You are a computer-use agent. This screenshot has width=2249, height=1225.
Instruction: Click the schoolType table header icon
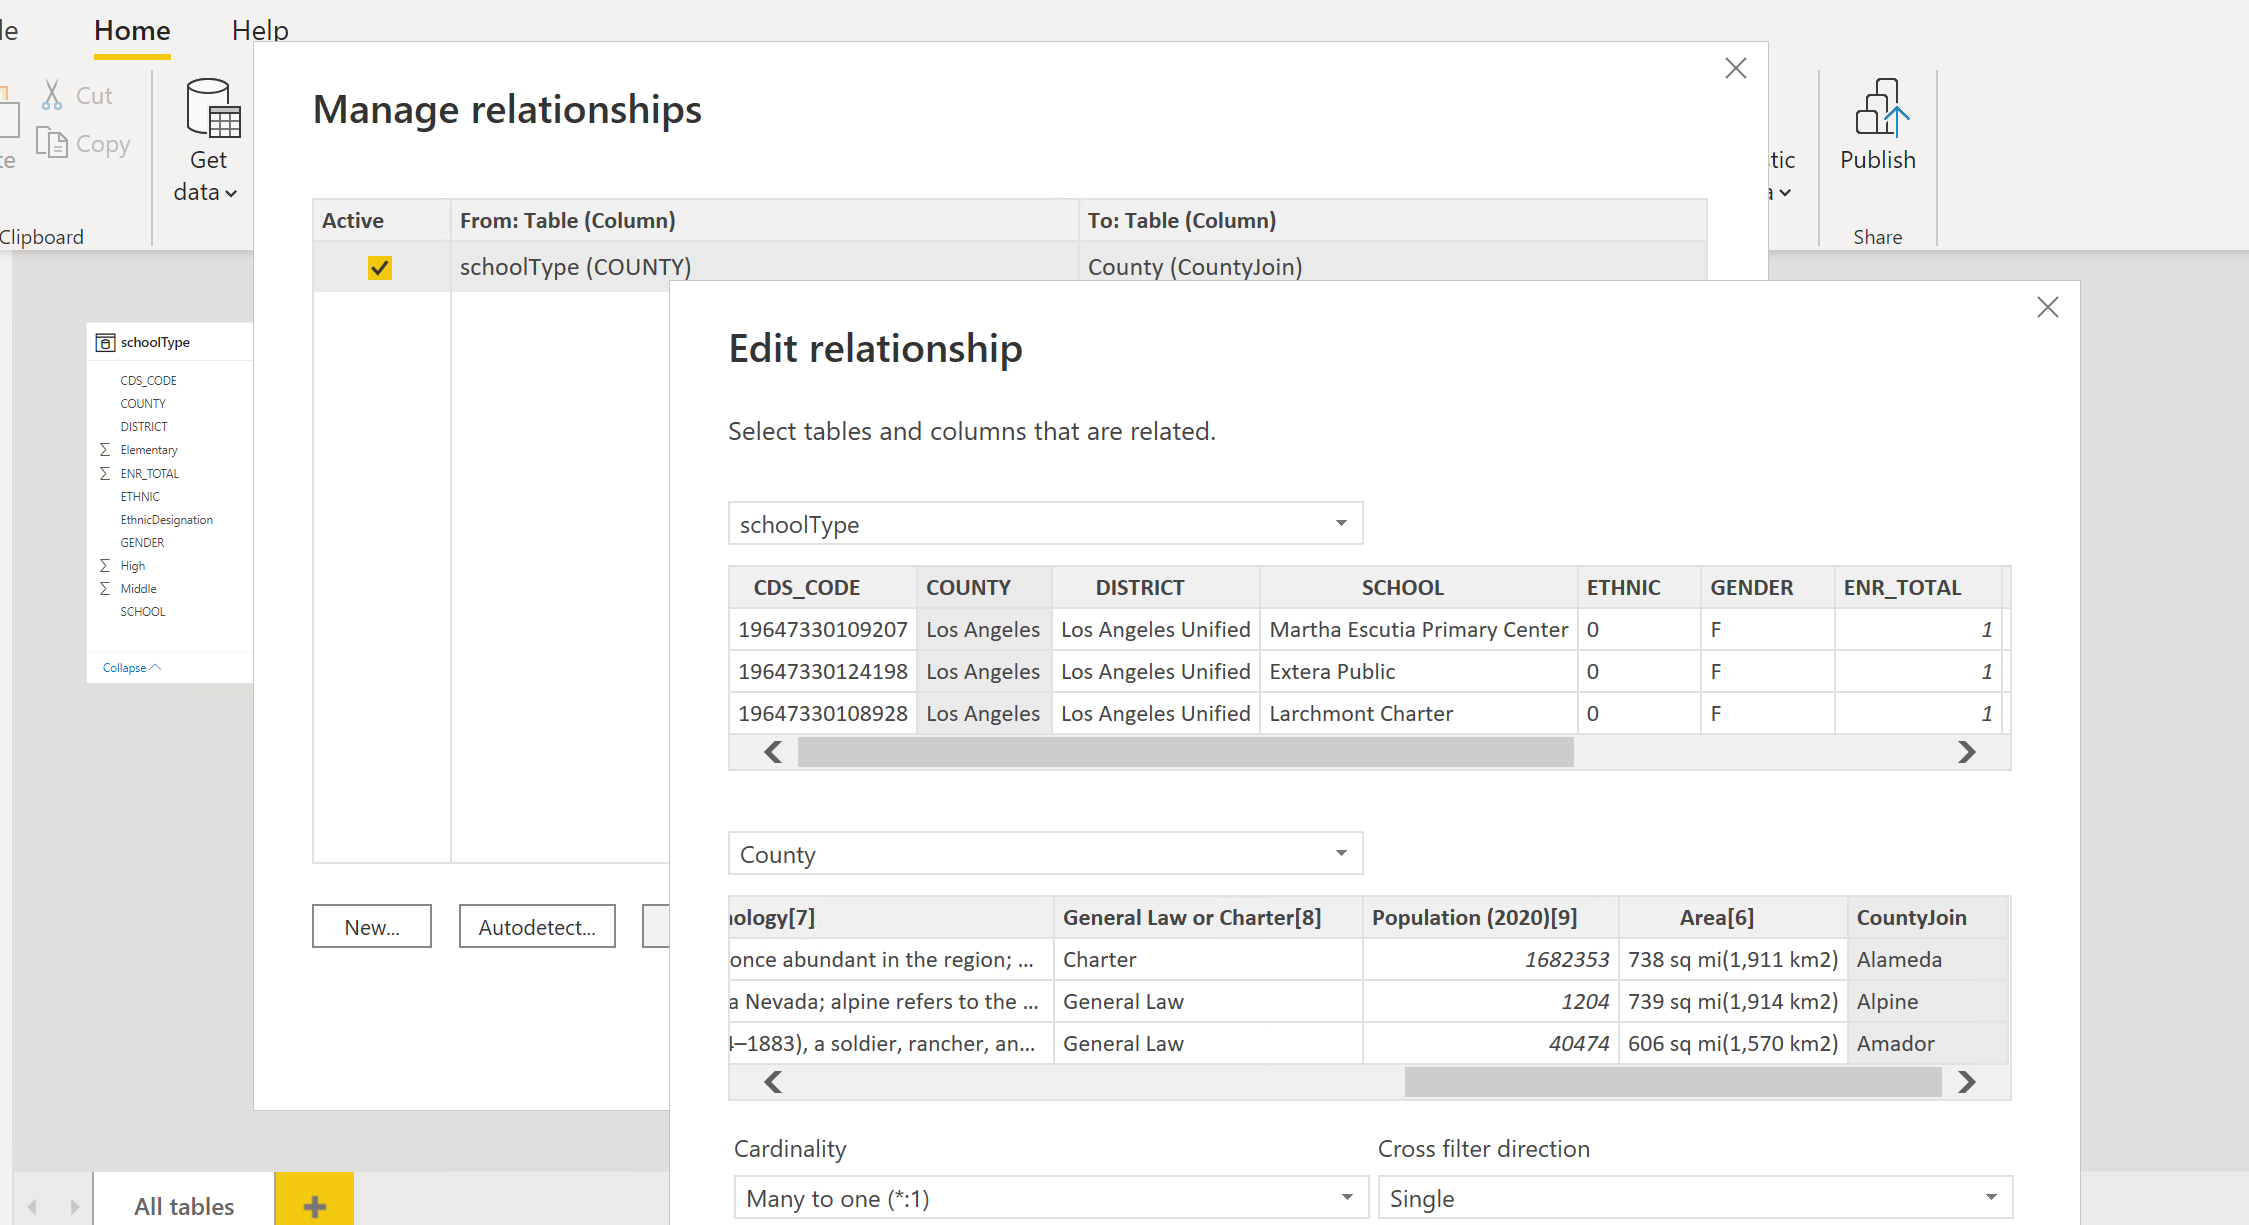105,343
